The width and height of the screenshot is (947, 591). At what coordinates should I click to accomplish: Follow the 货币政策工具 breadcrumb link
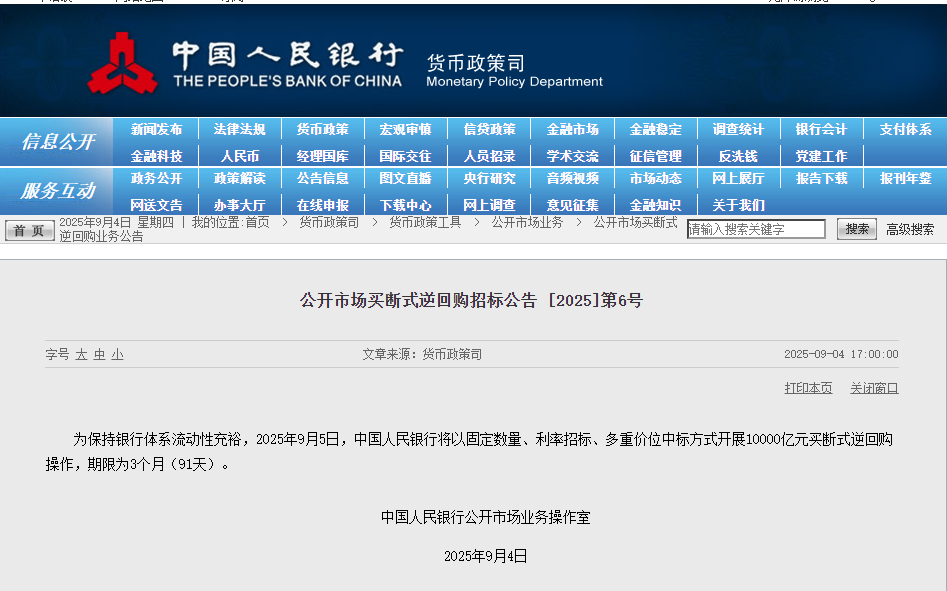tap(425, 222)
